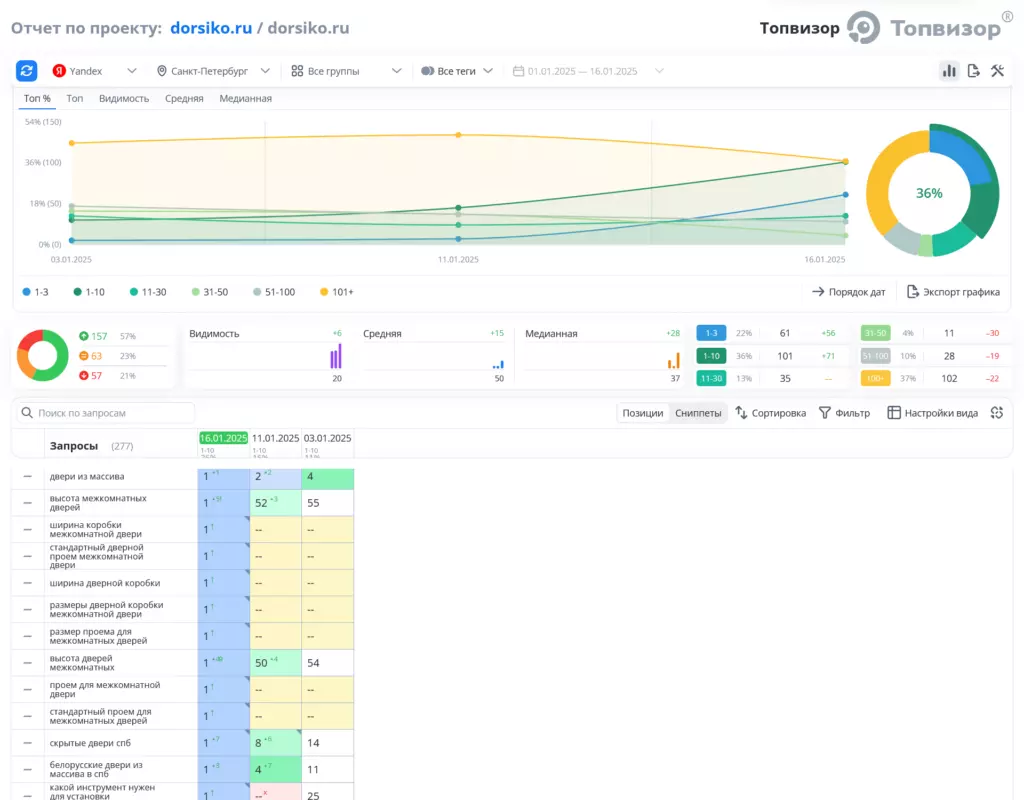
Task: Click the dash icon beside высота дверей межкомнатных
Action: click(27, 663)
